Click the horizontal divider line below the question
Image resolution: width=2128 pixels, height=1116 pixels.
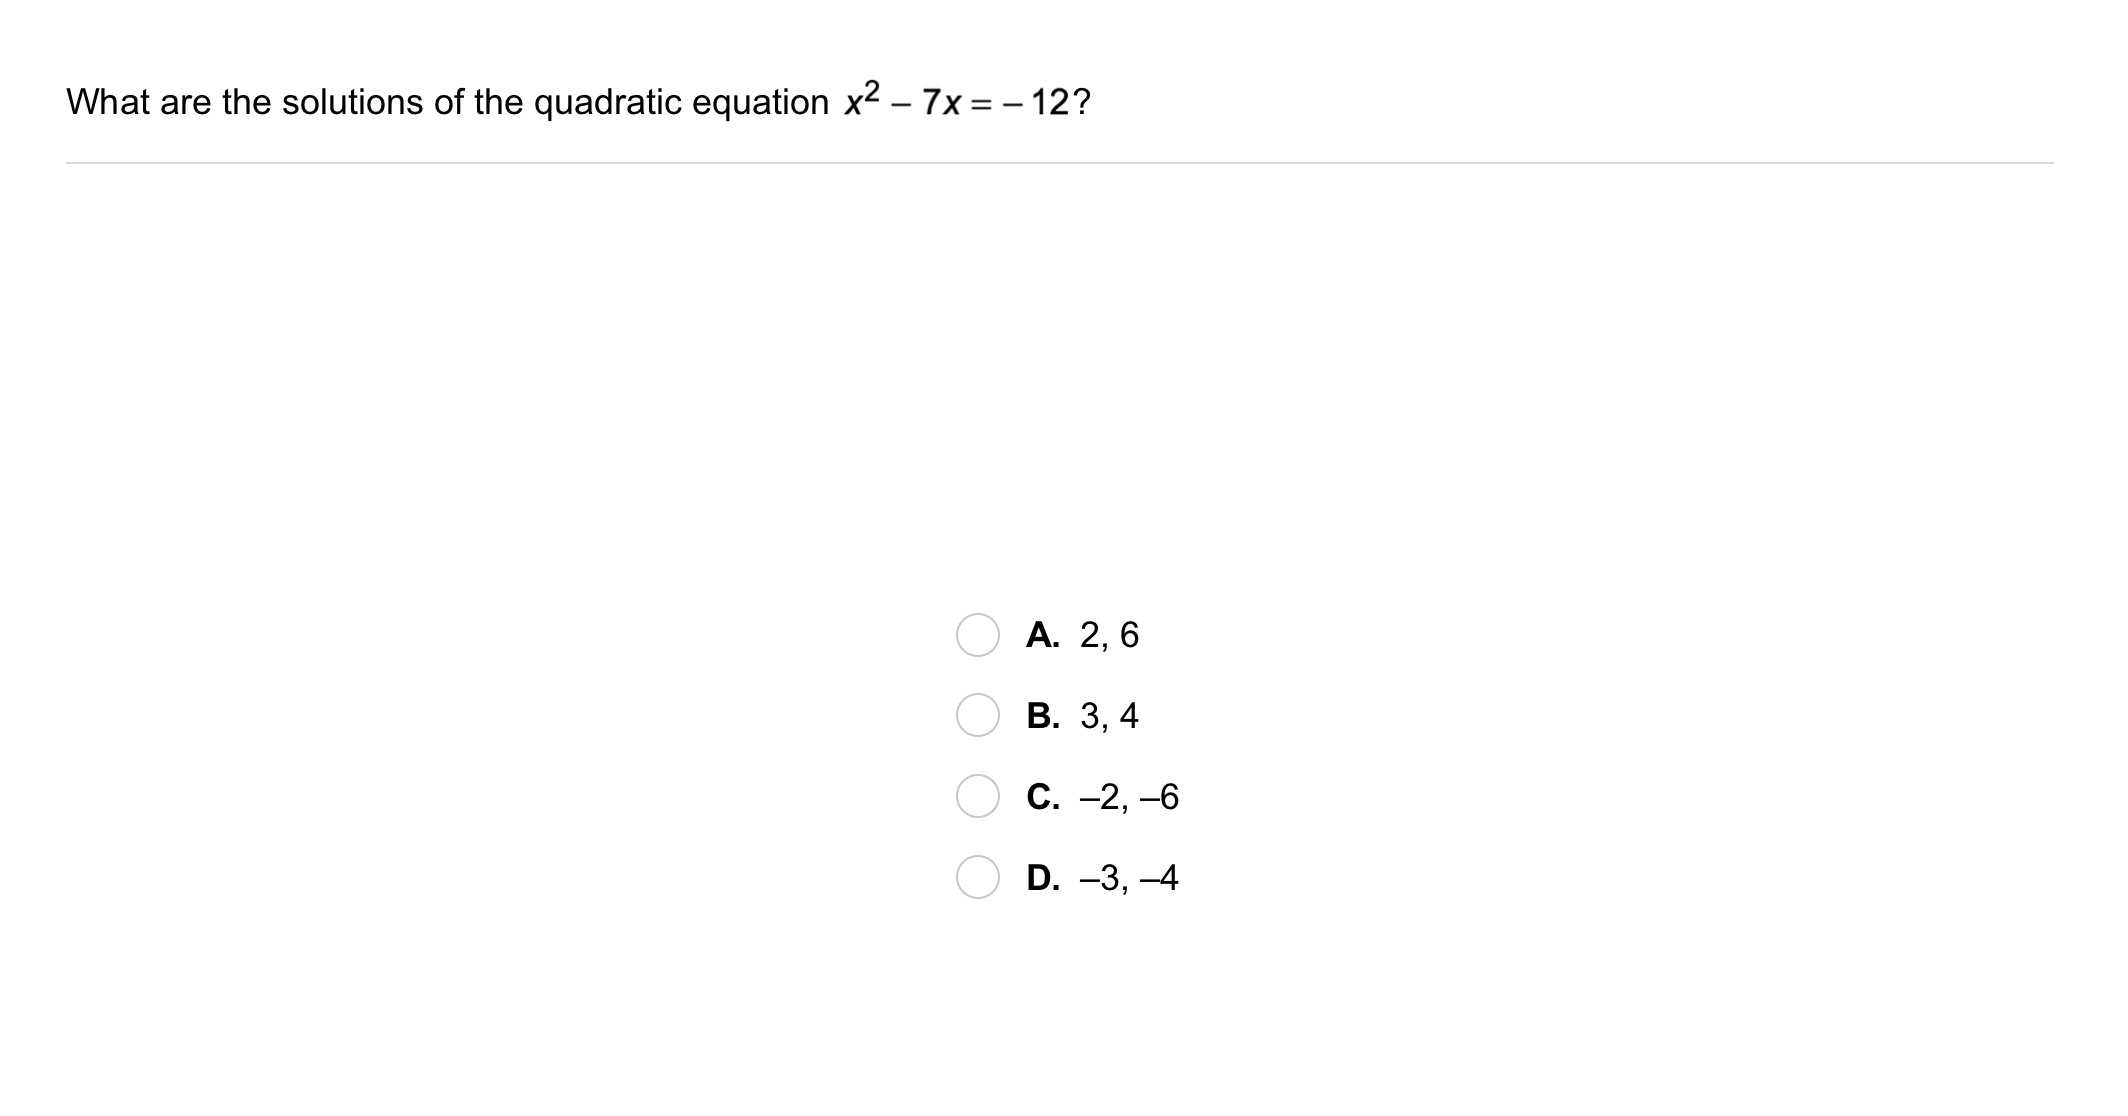pos(1060,163)
